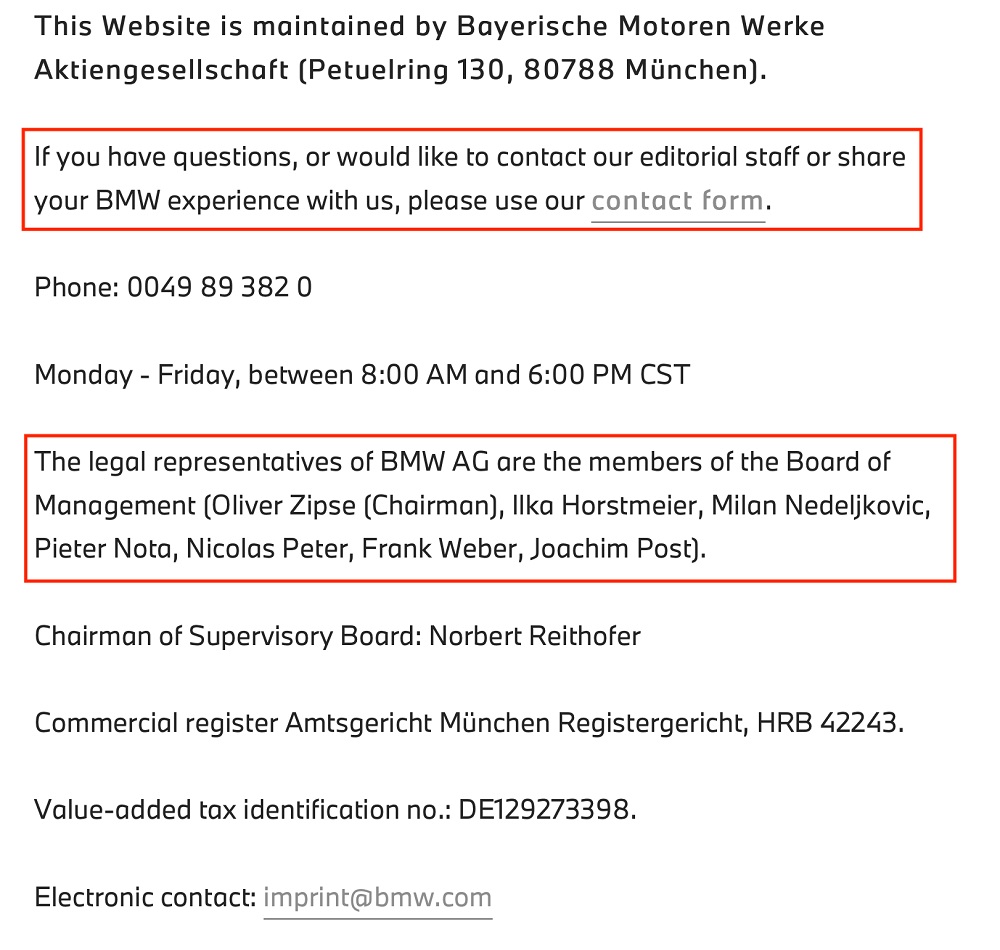This screenshot has width=1000, height=950.
Task: Click the imprint@bmw.com email link
Action: 378,898
